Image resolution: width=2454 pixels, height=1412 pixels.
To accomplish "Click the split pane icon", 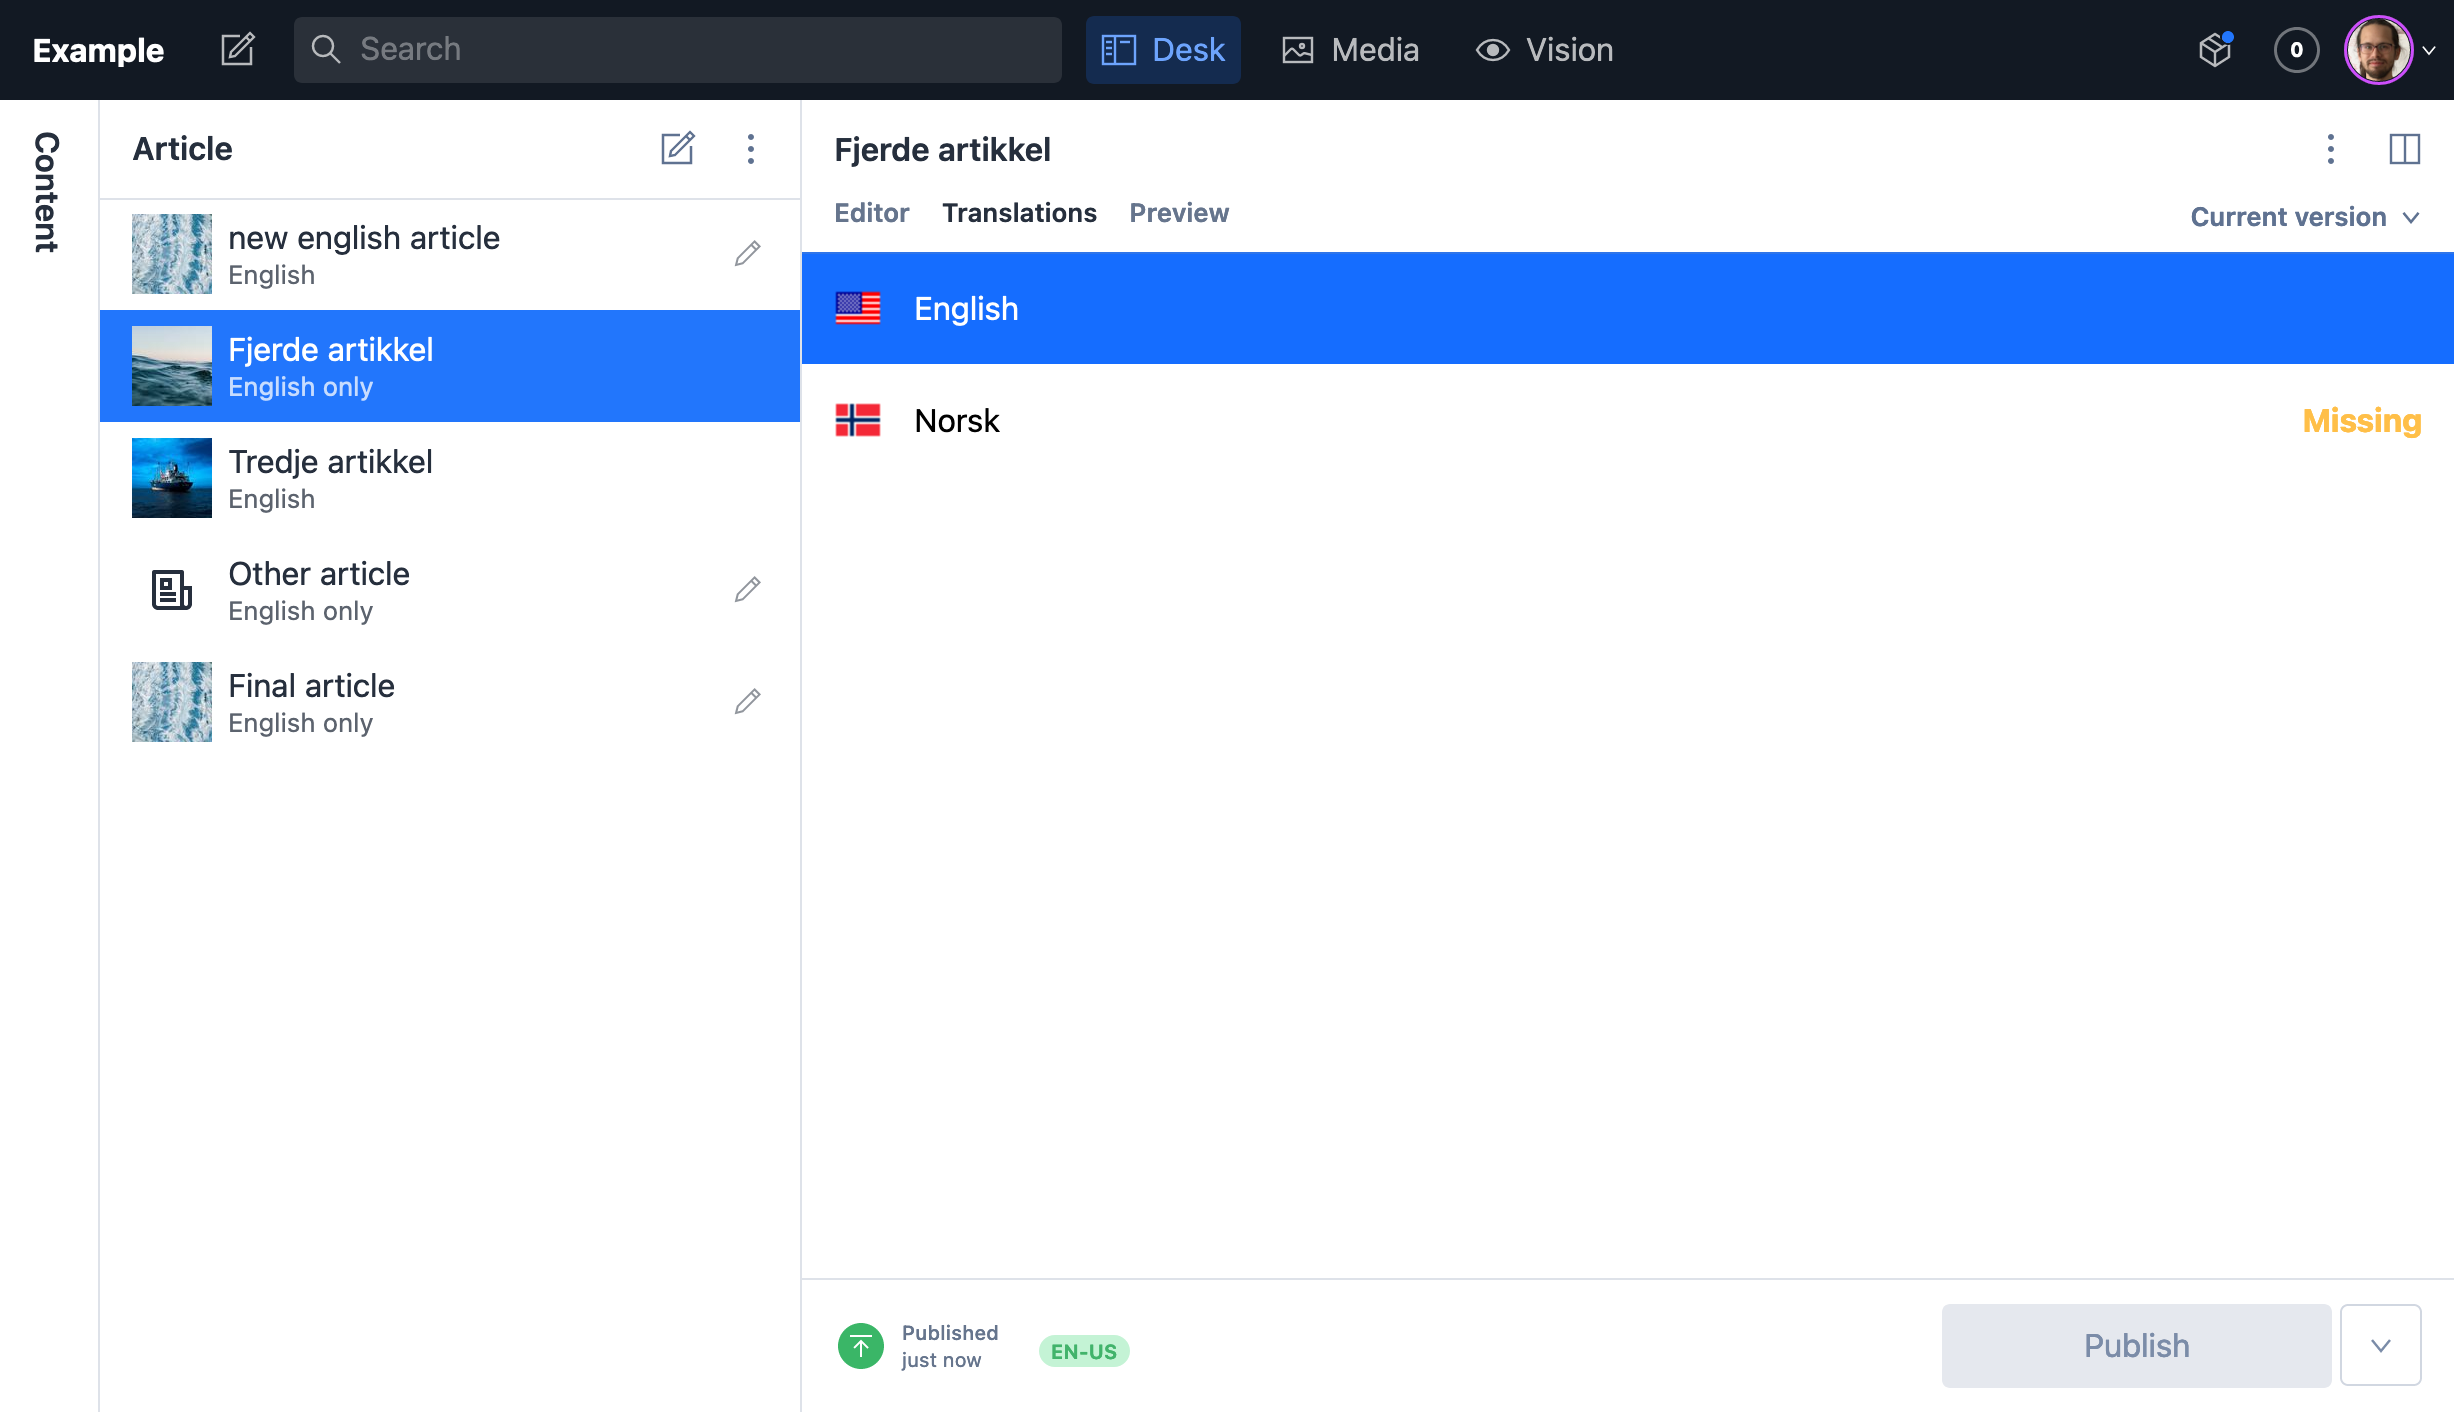I will point(2404,149).
